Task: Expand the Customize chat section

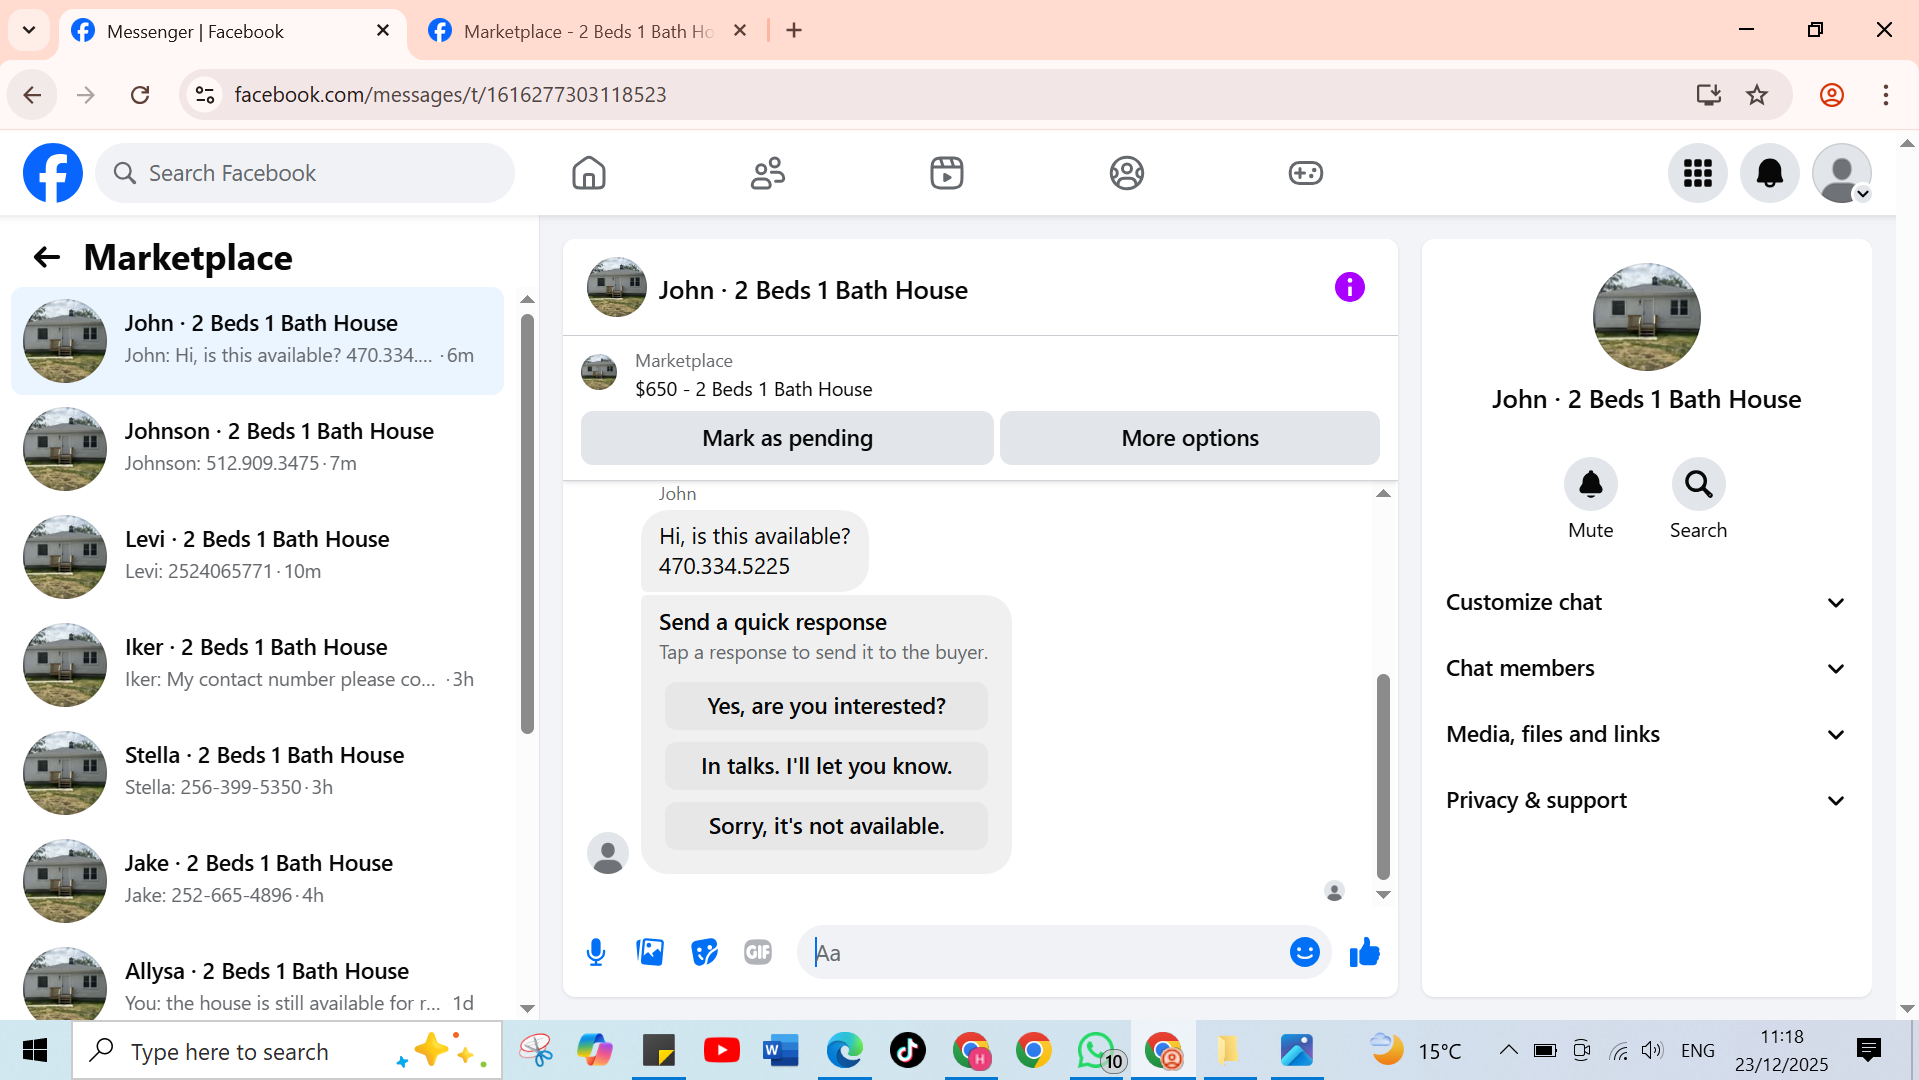Action: pos(1646,602)
